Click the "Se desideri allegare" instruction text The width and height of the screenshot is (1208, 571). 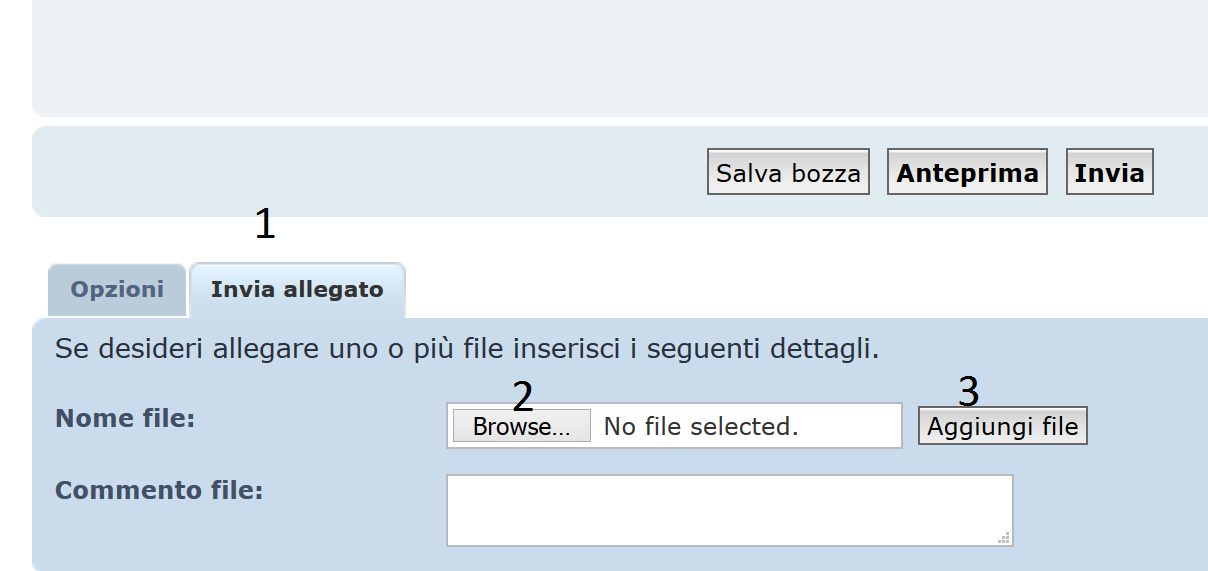point(466,349)
